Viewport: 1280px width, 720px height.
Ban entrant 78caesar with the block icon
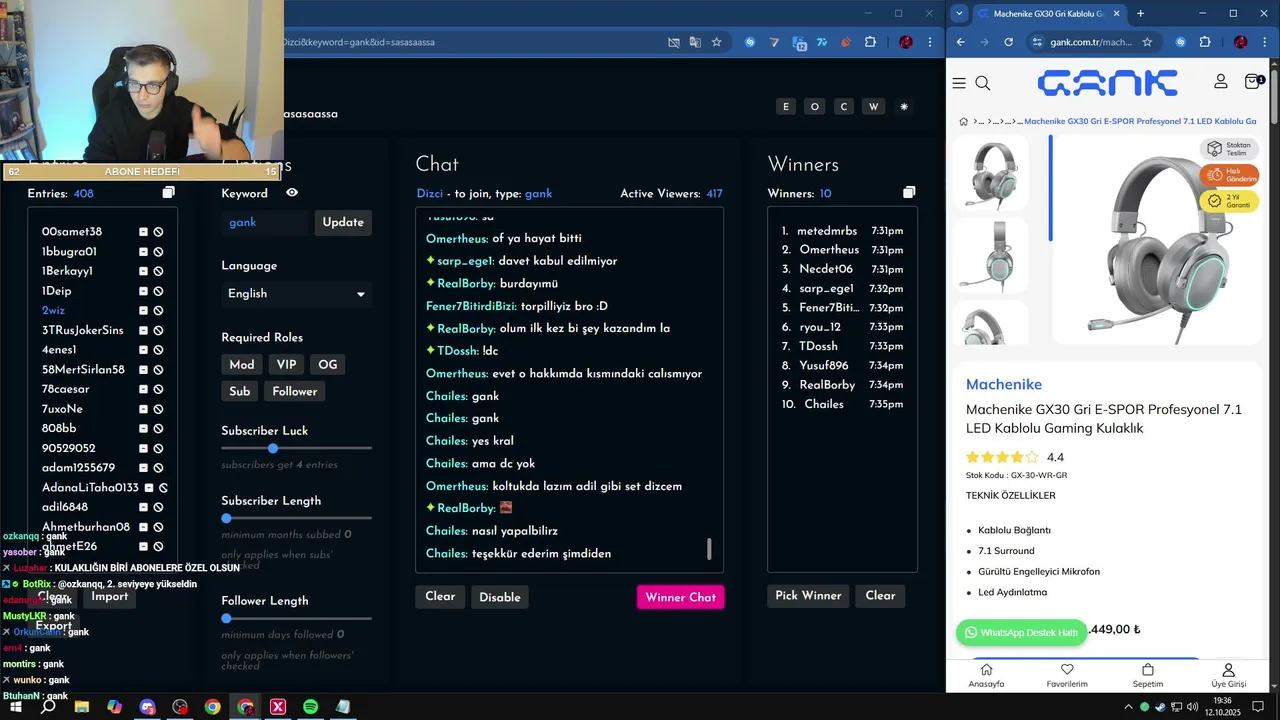158,389
